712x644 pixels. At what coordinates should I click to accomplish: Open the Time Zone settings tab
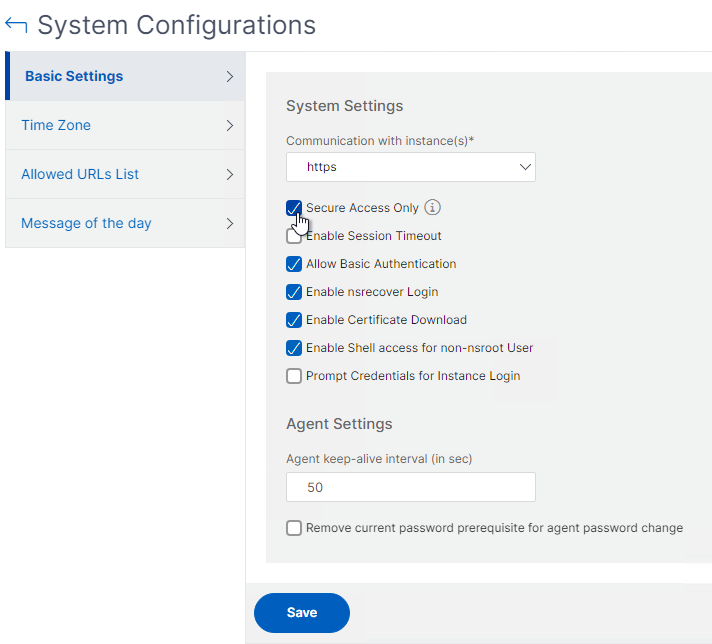pos(125,125)
